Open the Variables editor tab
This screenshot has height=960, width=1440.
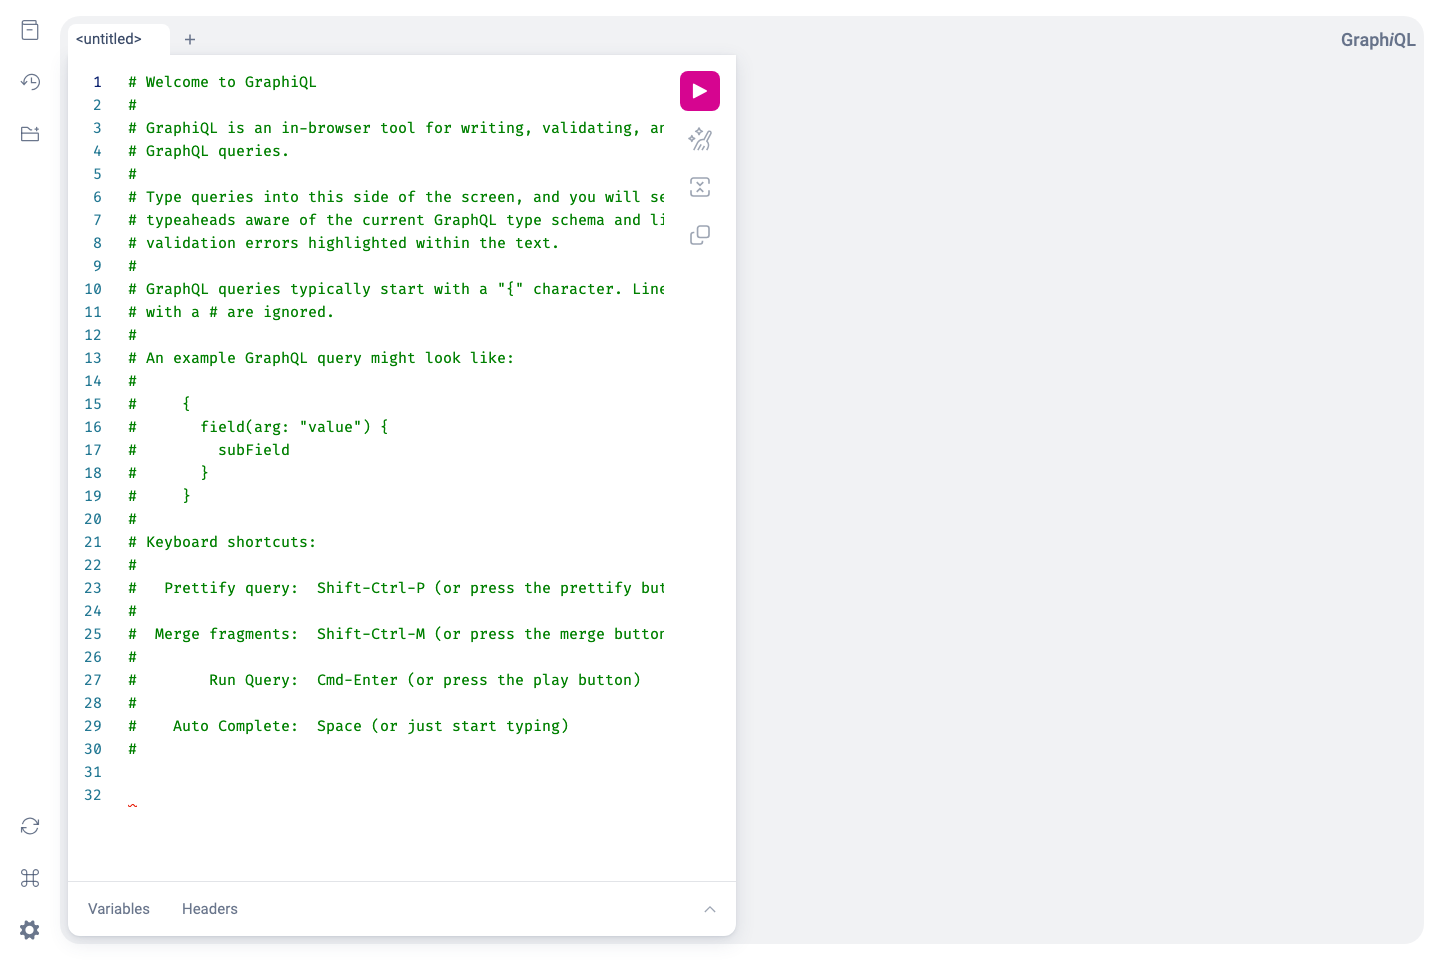[x=118, y=908]
